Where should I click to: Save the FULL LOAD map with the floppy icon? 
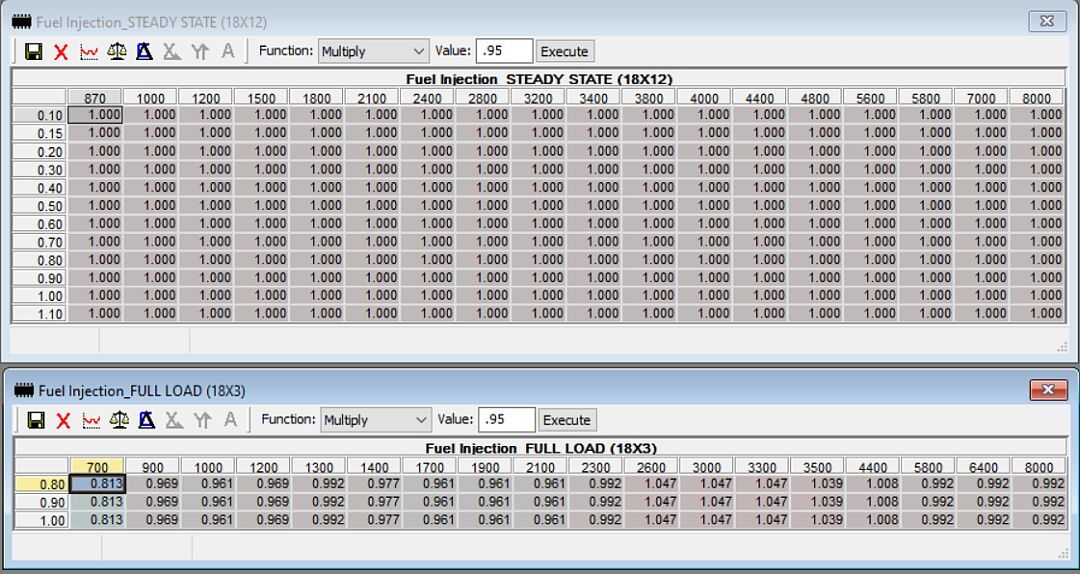(36, 420)
